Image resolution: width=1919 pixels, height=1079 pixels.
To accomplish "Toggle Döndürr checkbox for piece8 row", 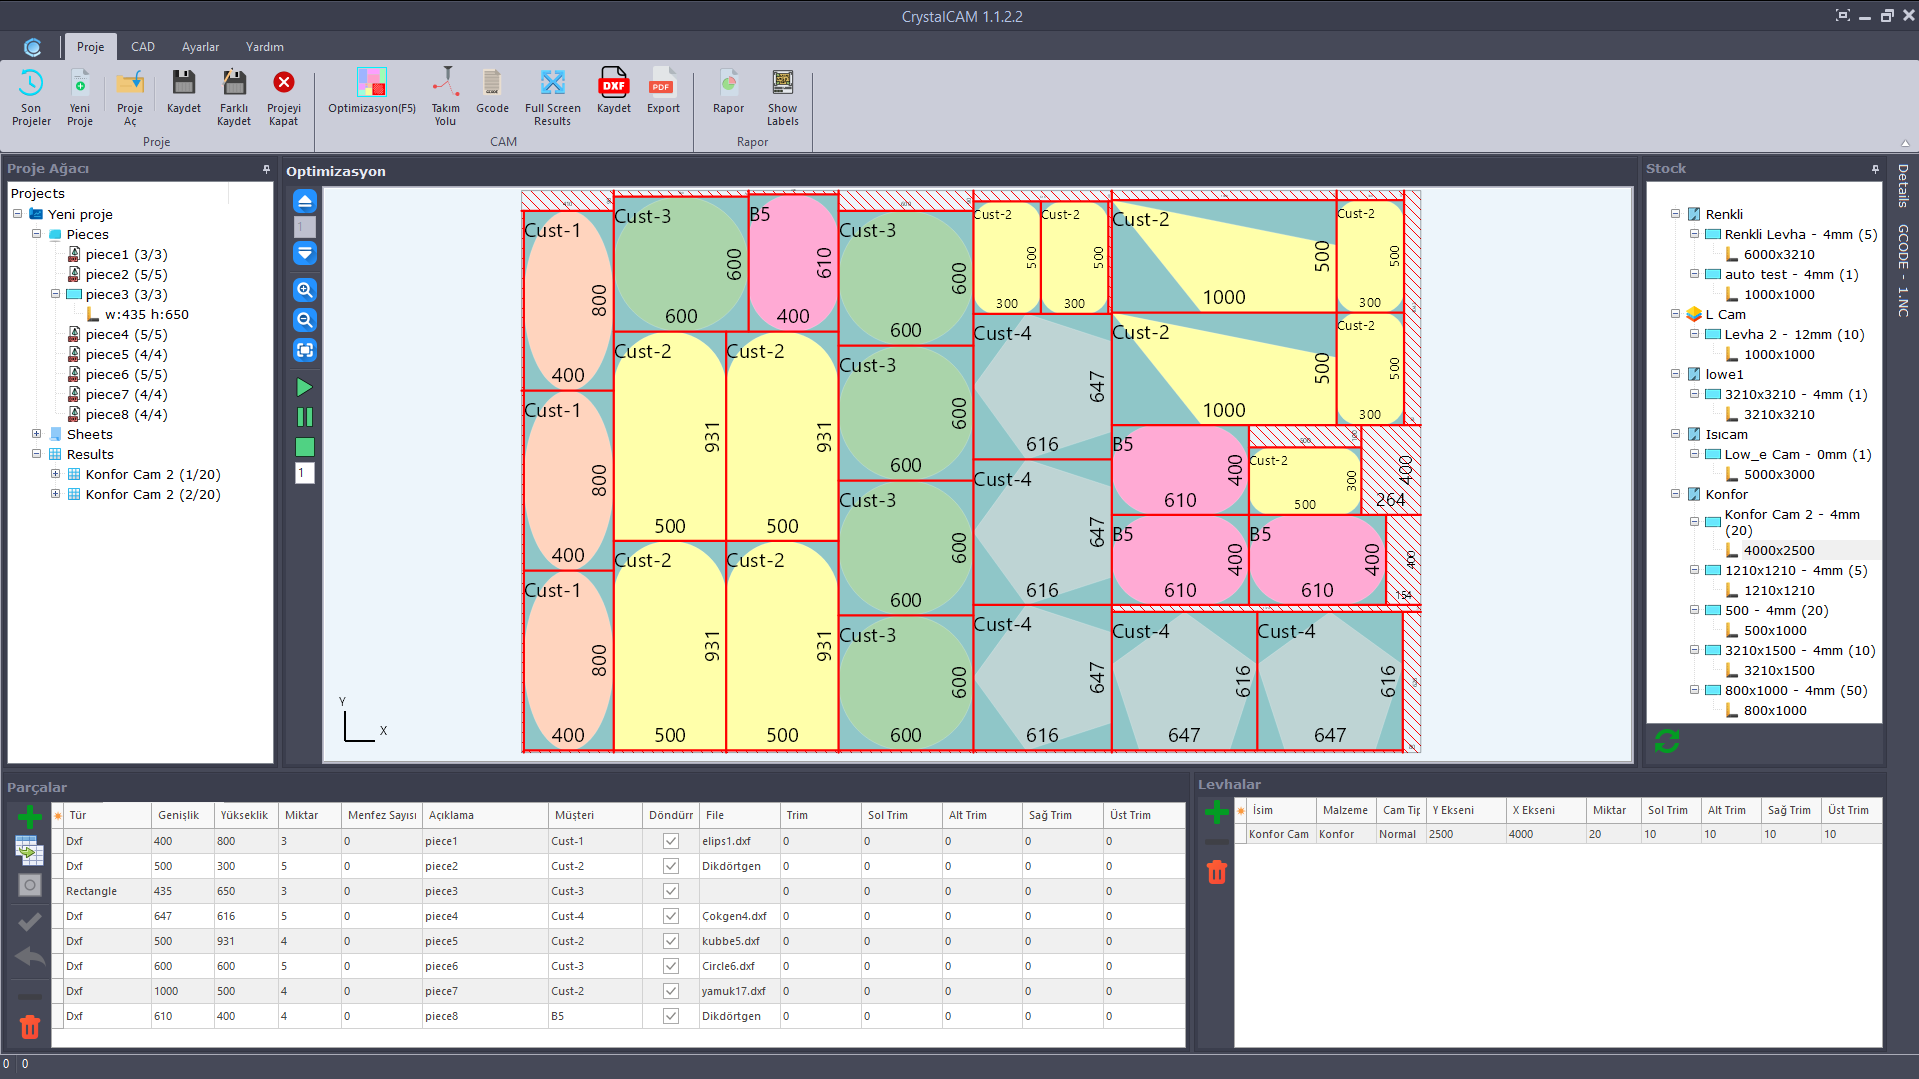I will point(670,1016).
